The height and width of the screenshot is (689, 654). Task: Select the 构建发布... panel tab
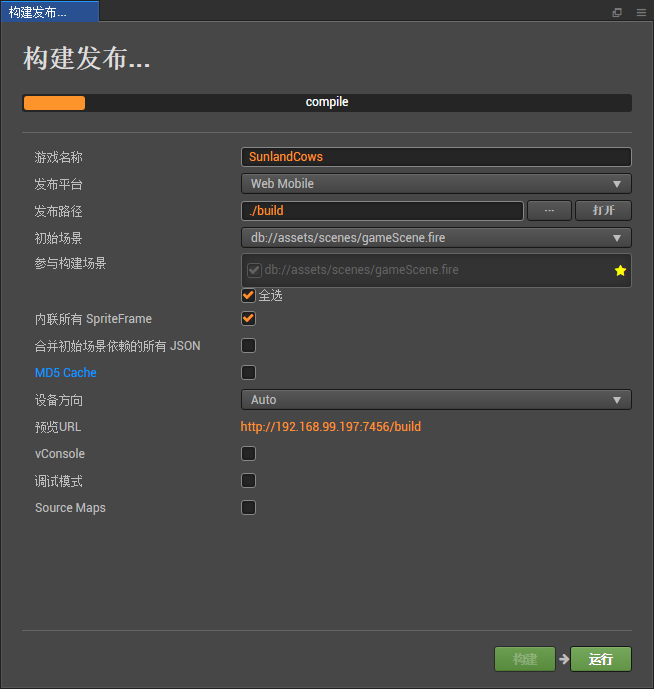pyautogui.click(x=49, y=12)
